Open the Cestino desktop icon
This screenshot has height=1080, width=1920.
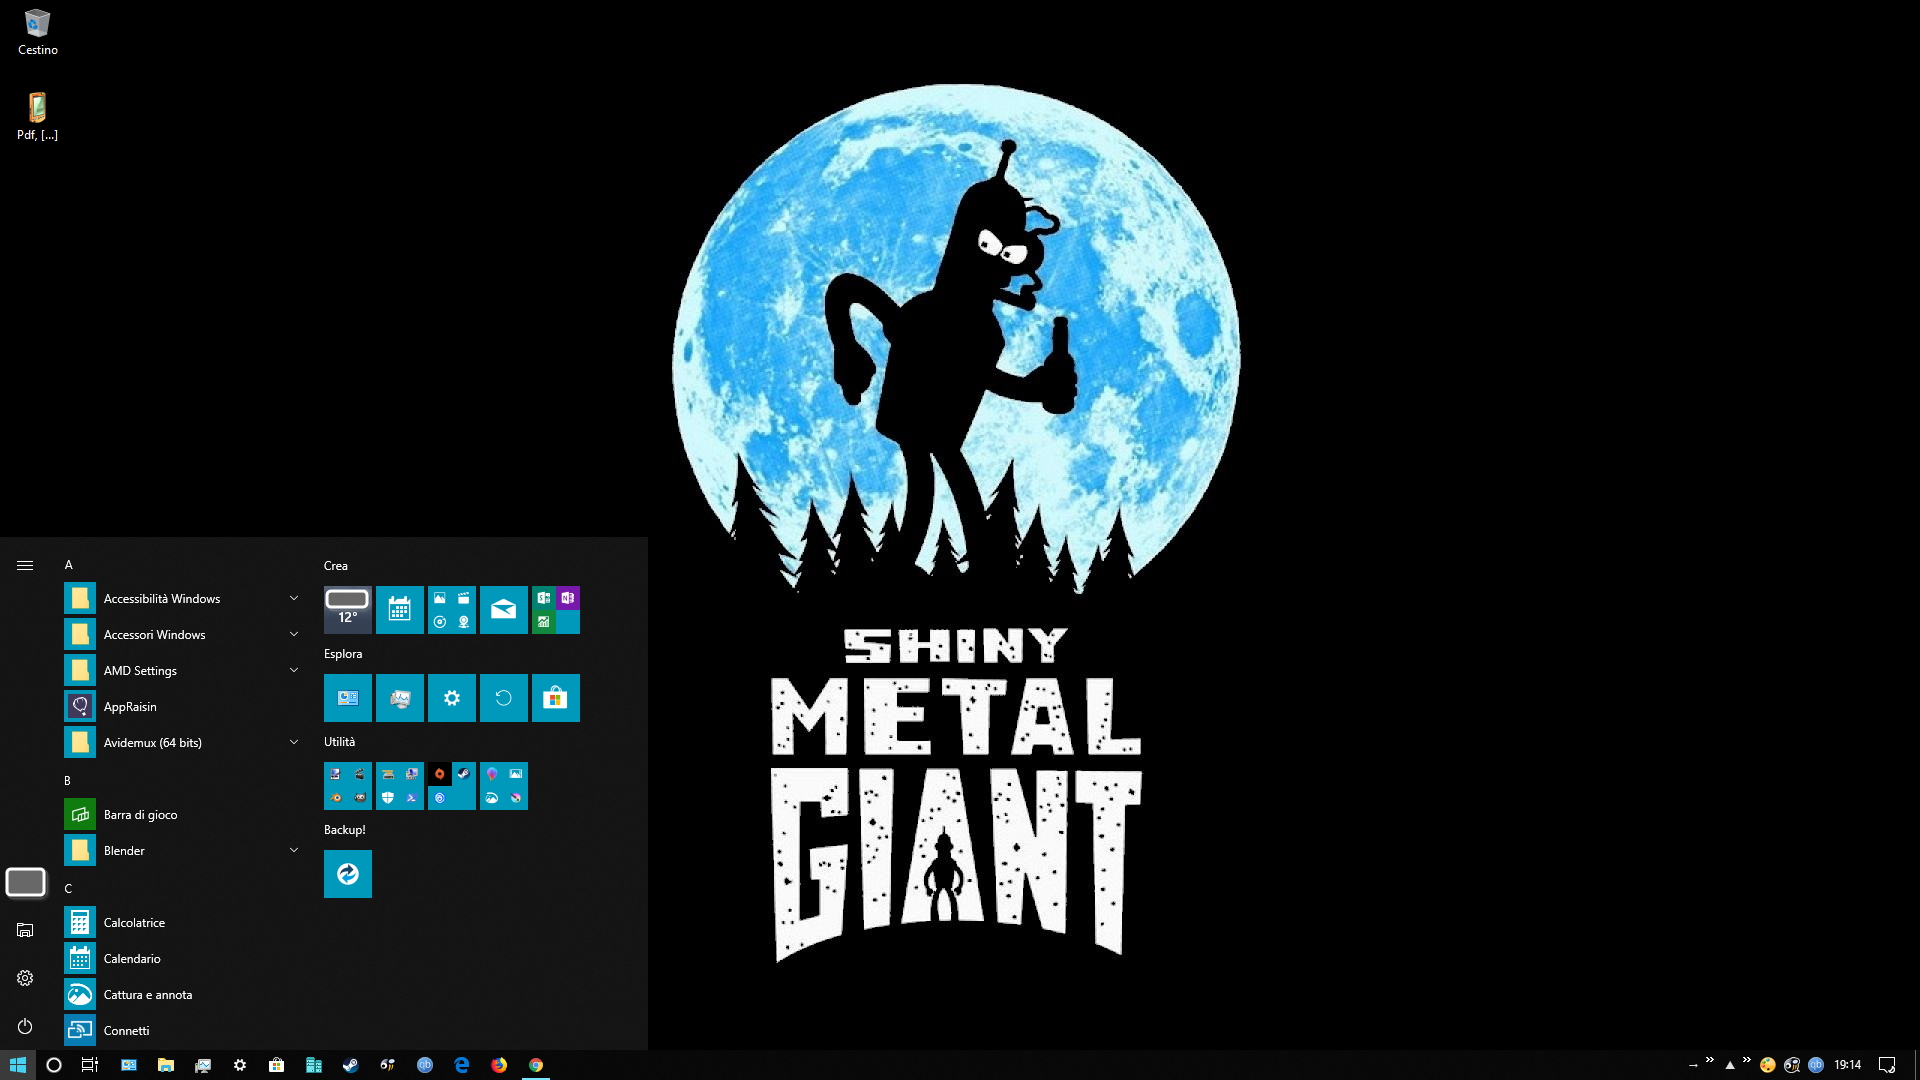37,32
